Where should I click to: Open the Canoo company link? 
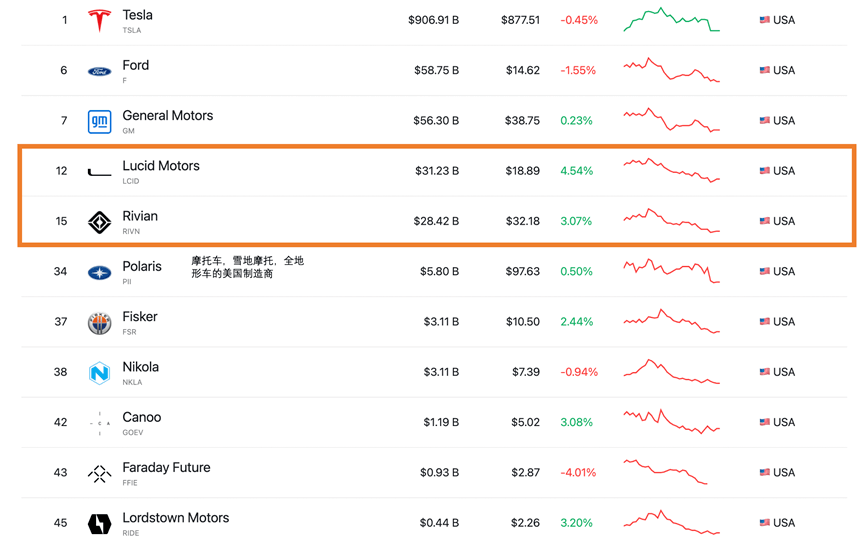click(142, 417)
